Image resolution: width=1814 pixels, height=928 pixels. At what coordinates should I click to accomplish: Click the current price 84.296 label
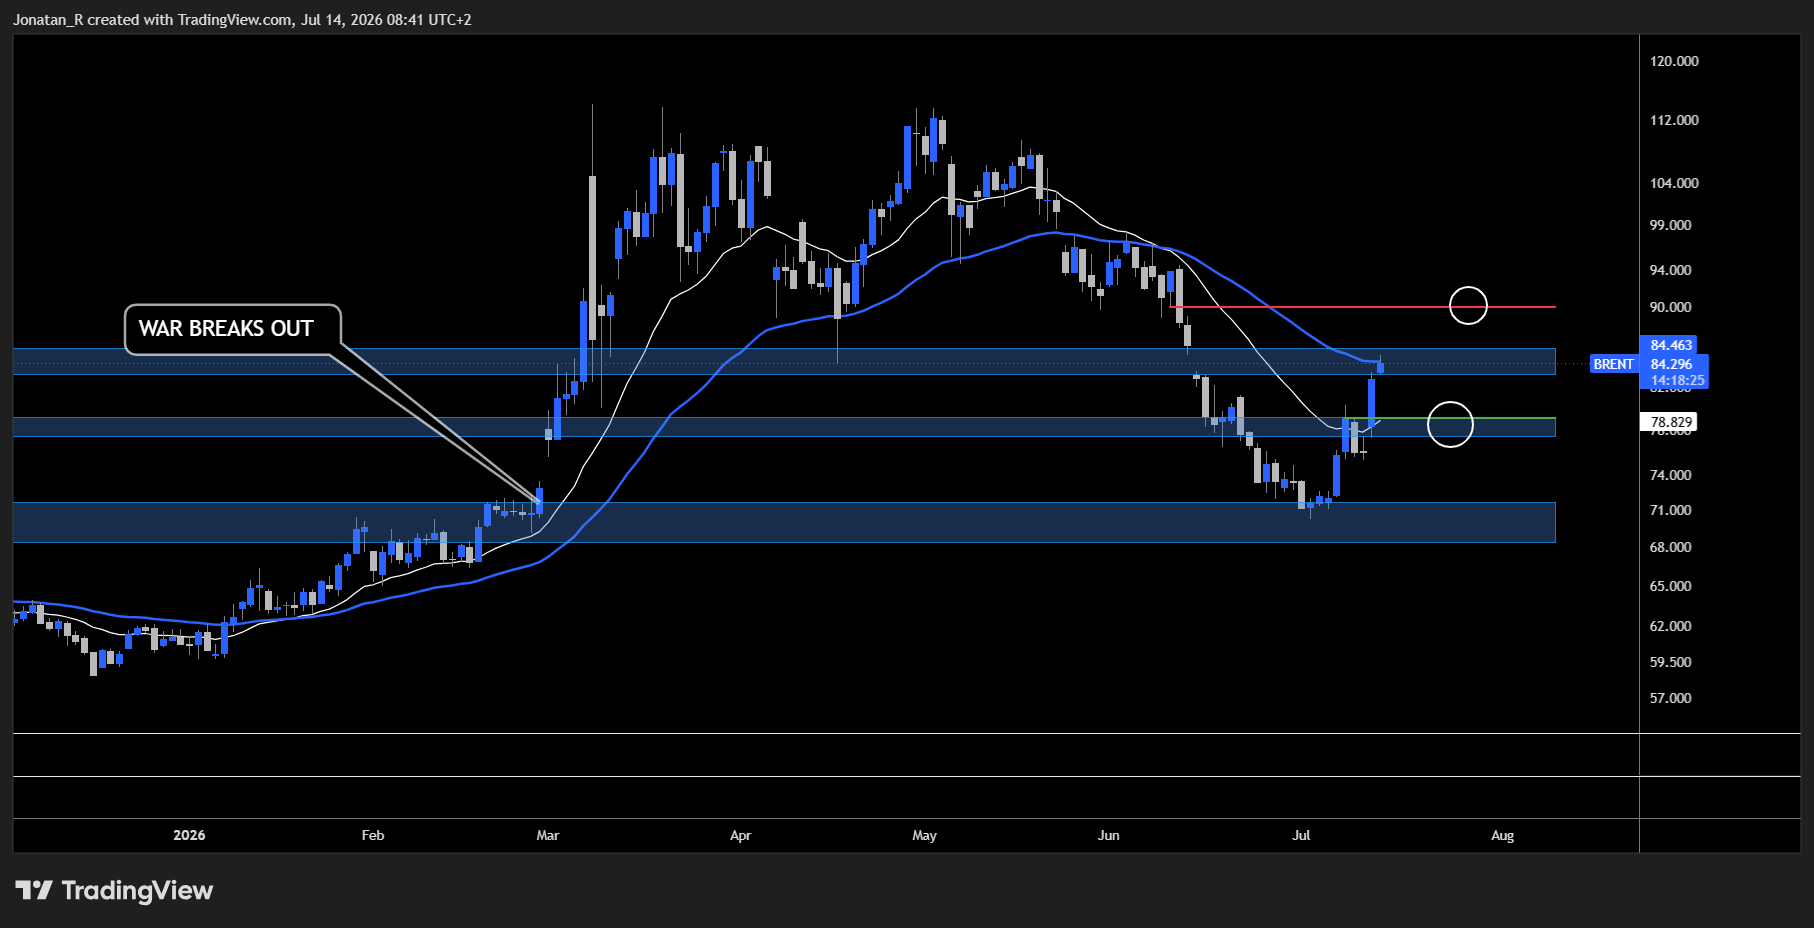pyautogui.click(x=1671, y=364)
